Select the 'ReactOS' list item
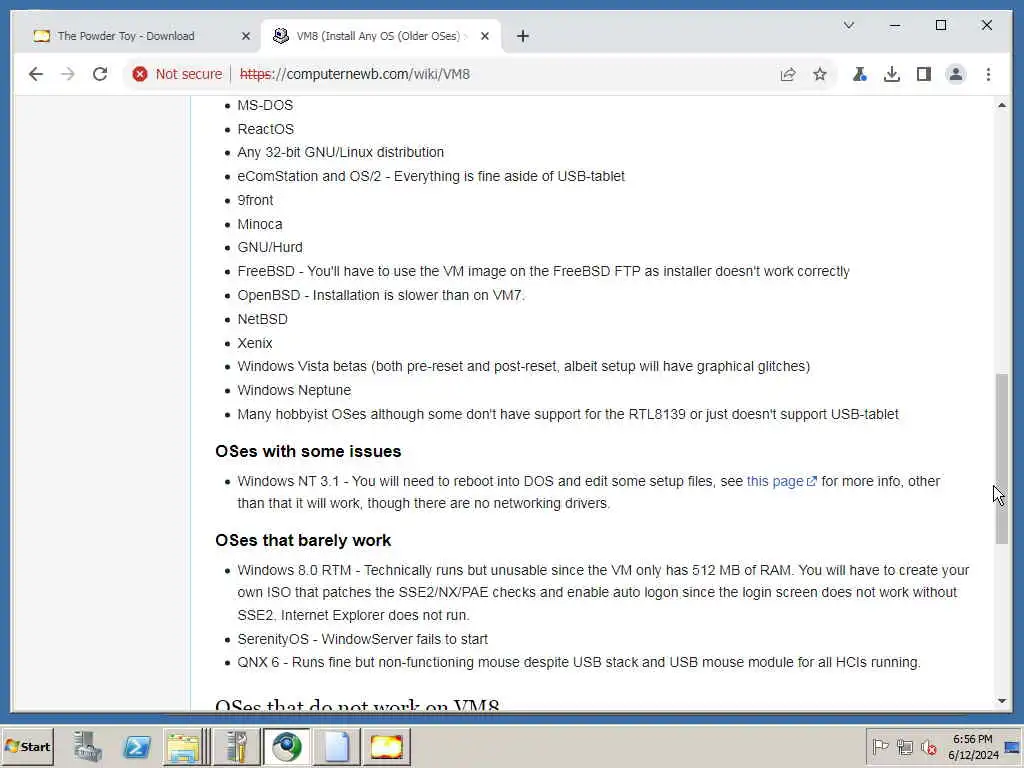The image size is (1024, 768). click(266, 129)
